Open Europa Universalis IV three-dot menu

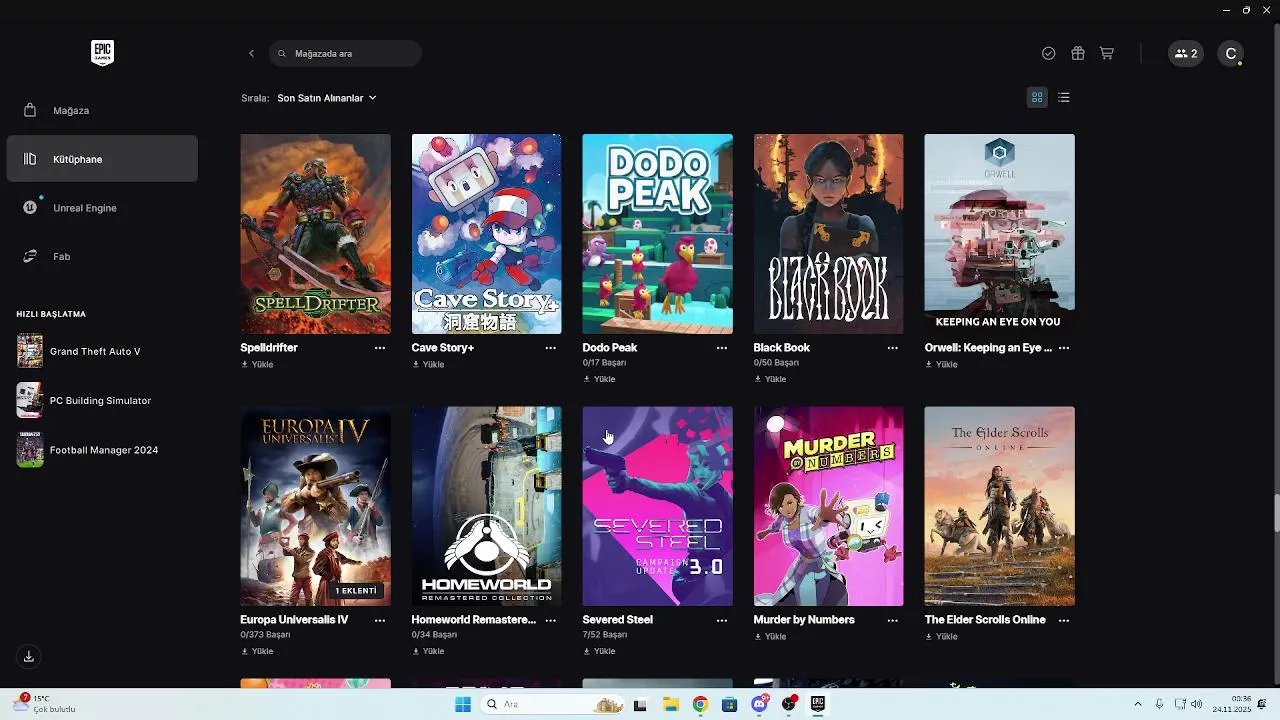380,620
